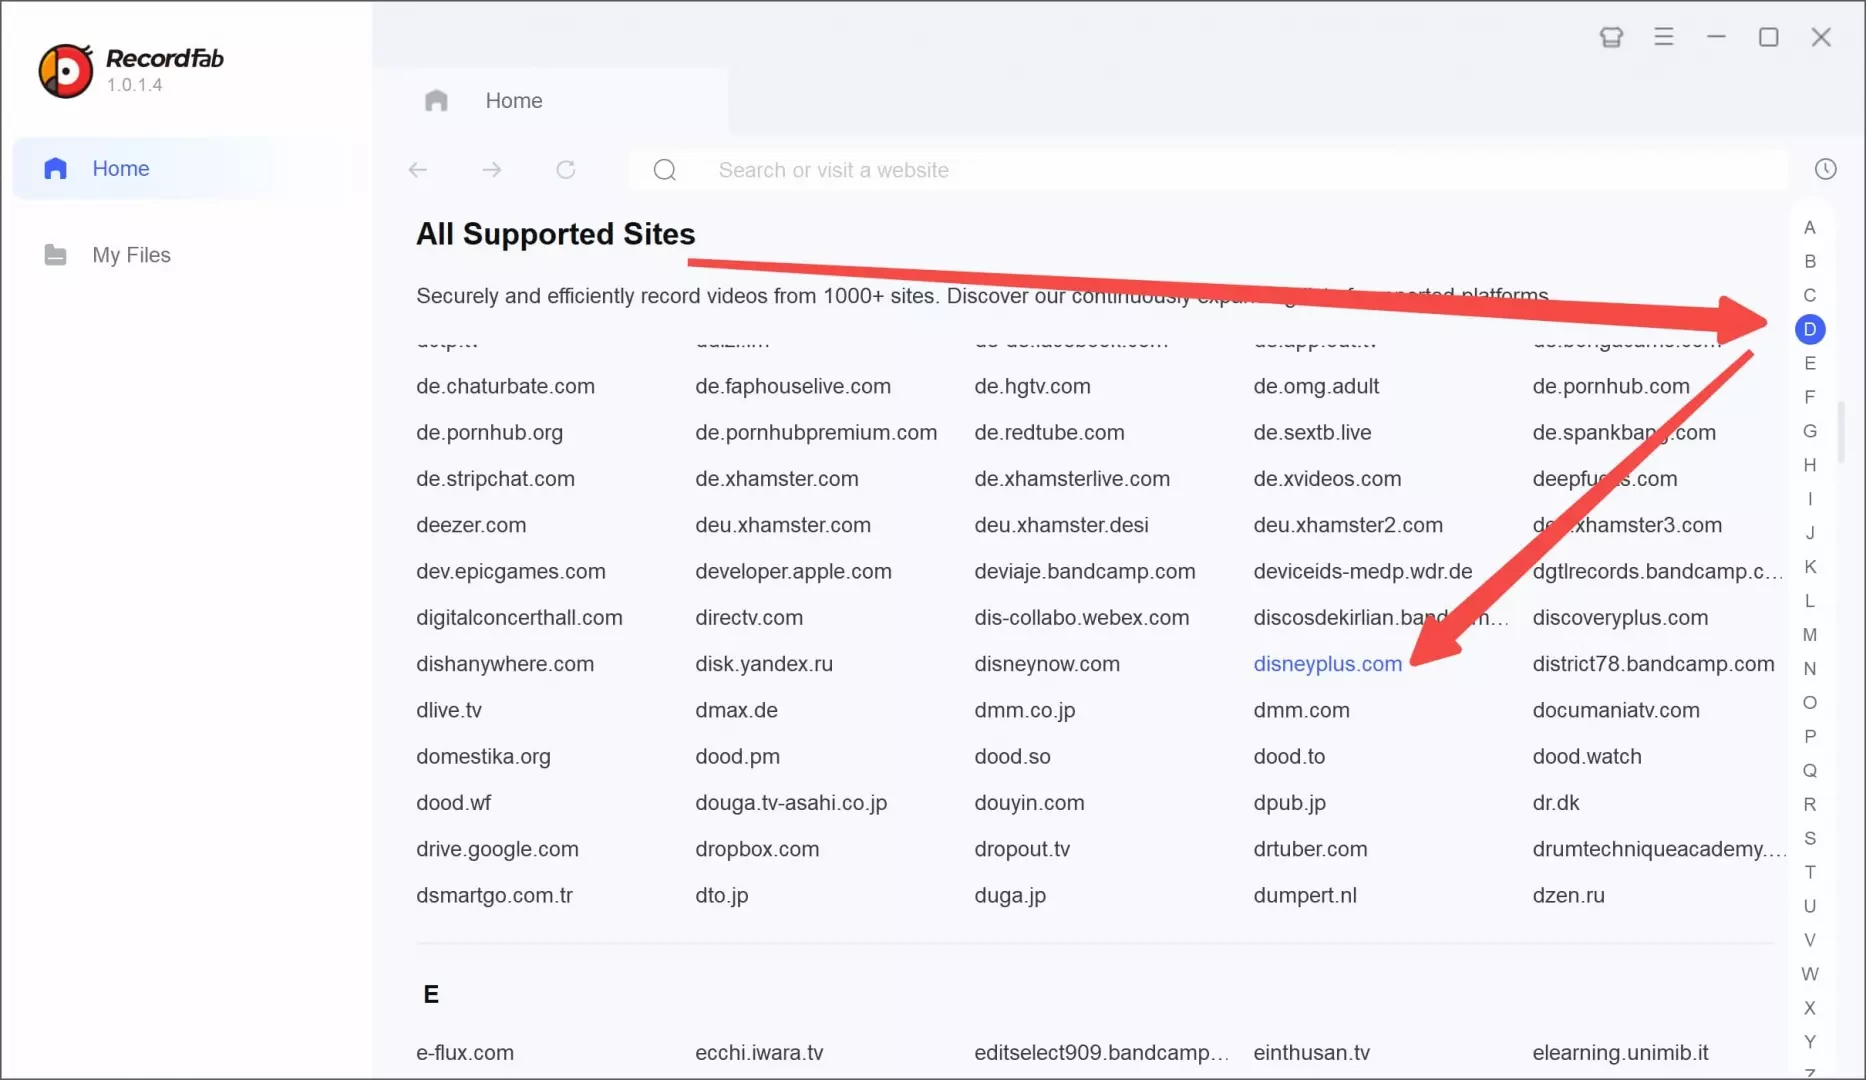Open einthusan.tv link

point(1311,1053)
